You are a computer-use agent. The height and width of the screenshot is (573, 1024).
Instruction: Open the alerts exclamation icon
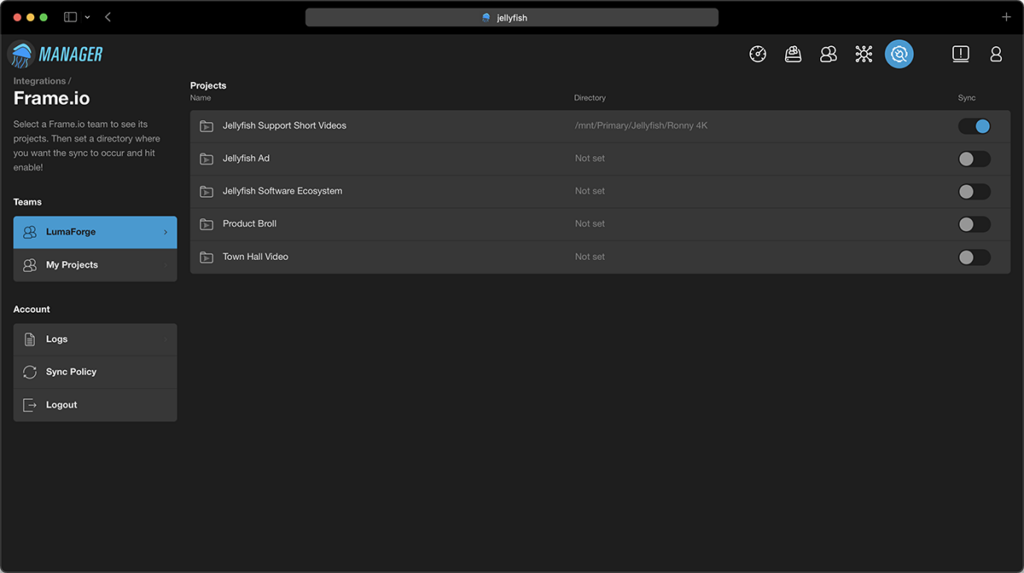tap(960, 54)
